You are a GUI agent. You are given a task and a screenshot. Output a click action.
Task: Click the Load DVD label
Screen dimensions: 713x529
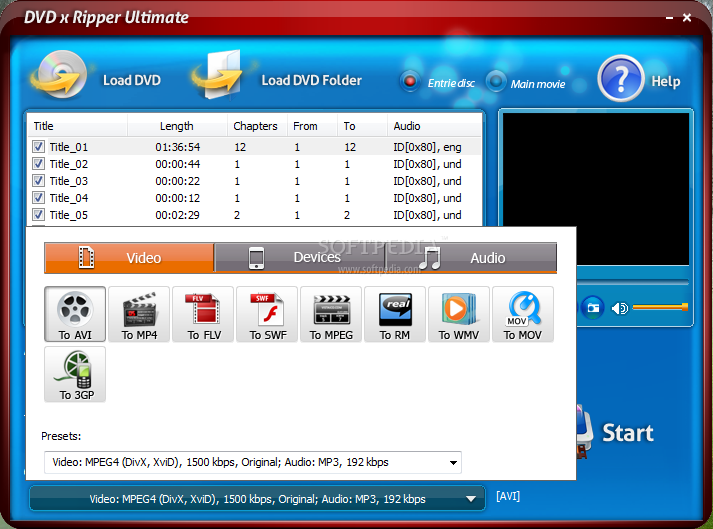click(132, 81)
